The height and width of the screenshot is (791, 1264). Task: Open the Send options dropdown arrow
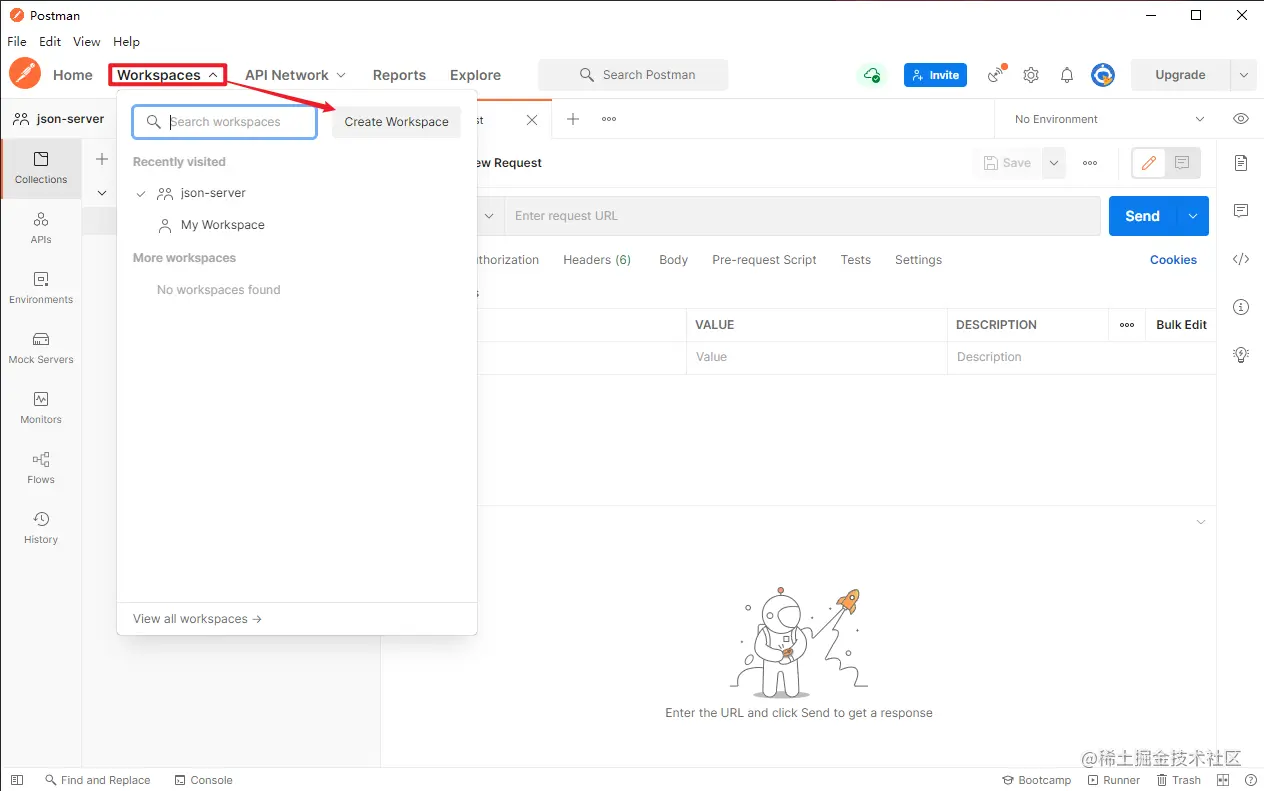point(1193,216)
